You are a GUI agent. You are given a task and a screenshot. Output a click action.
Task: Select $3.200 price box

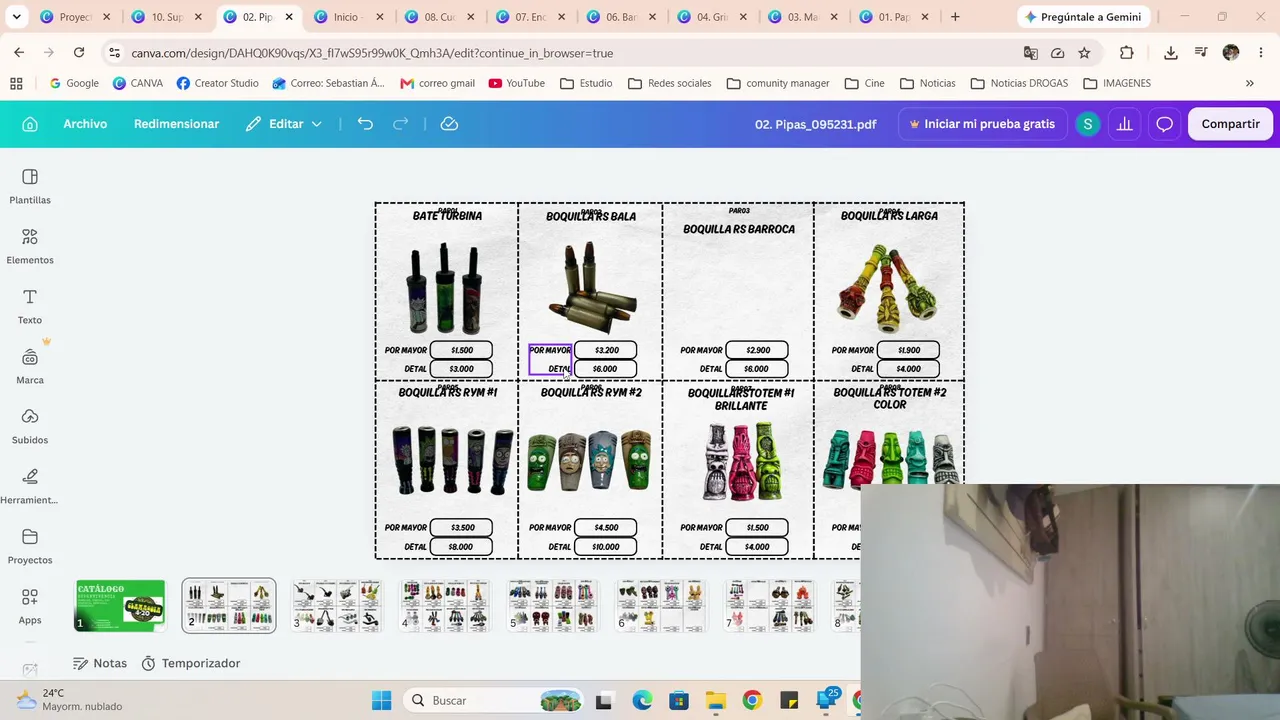606,350
